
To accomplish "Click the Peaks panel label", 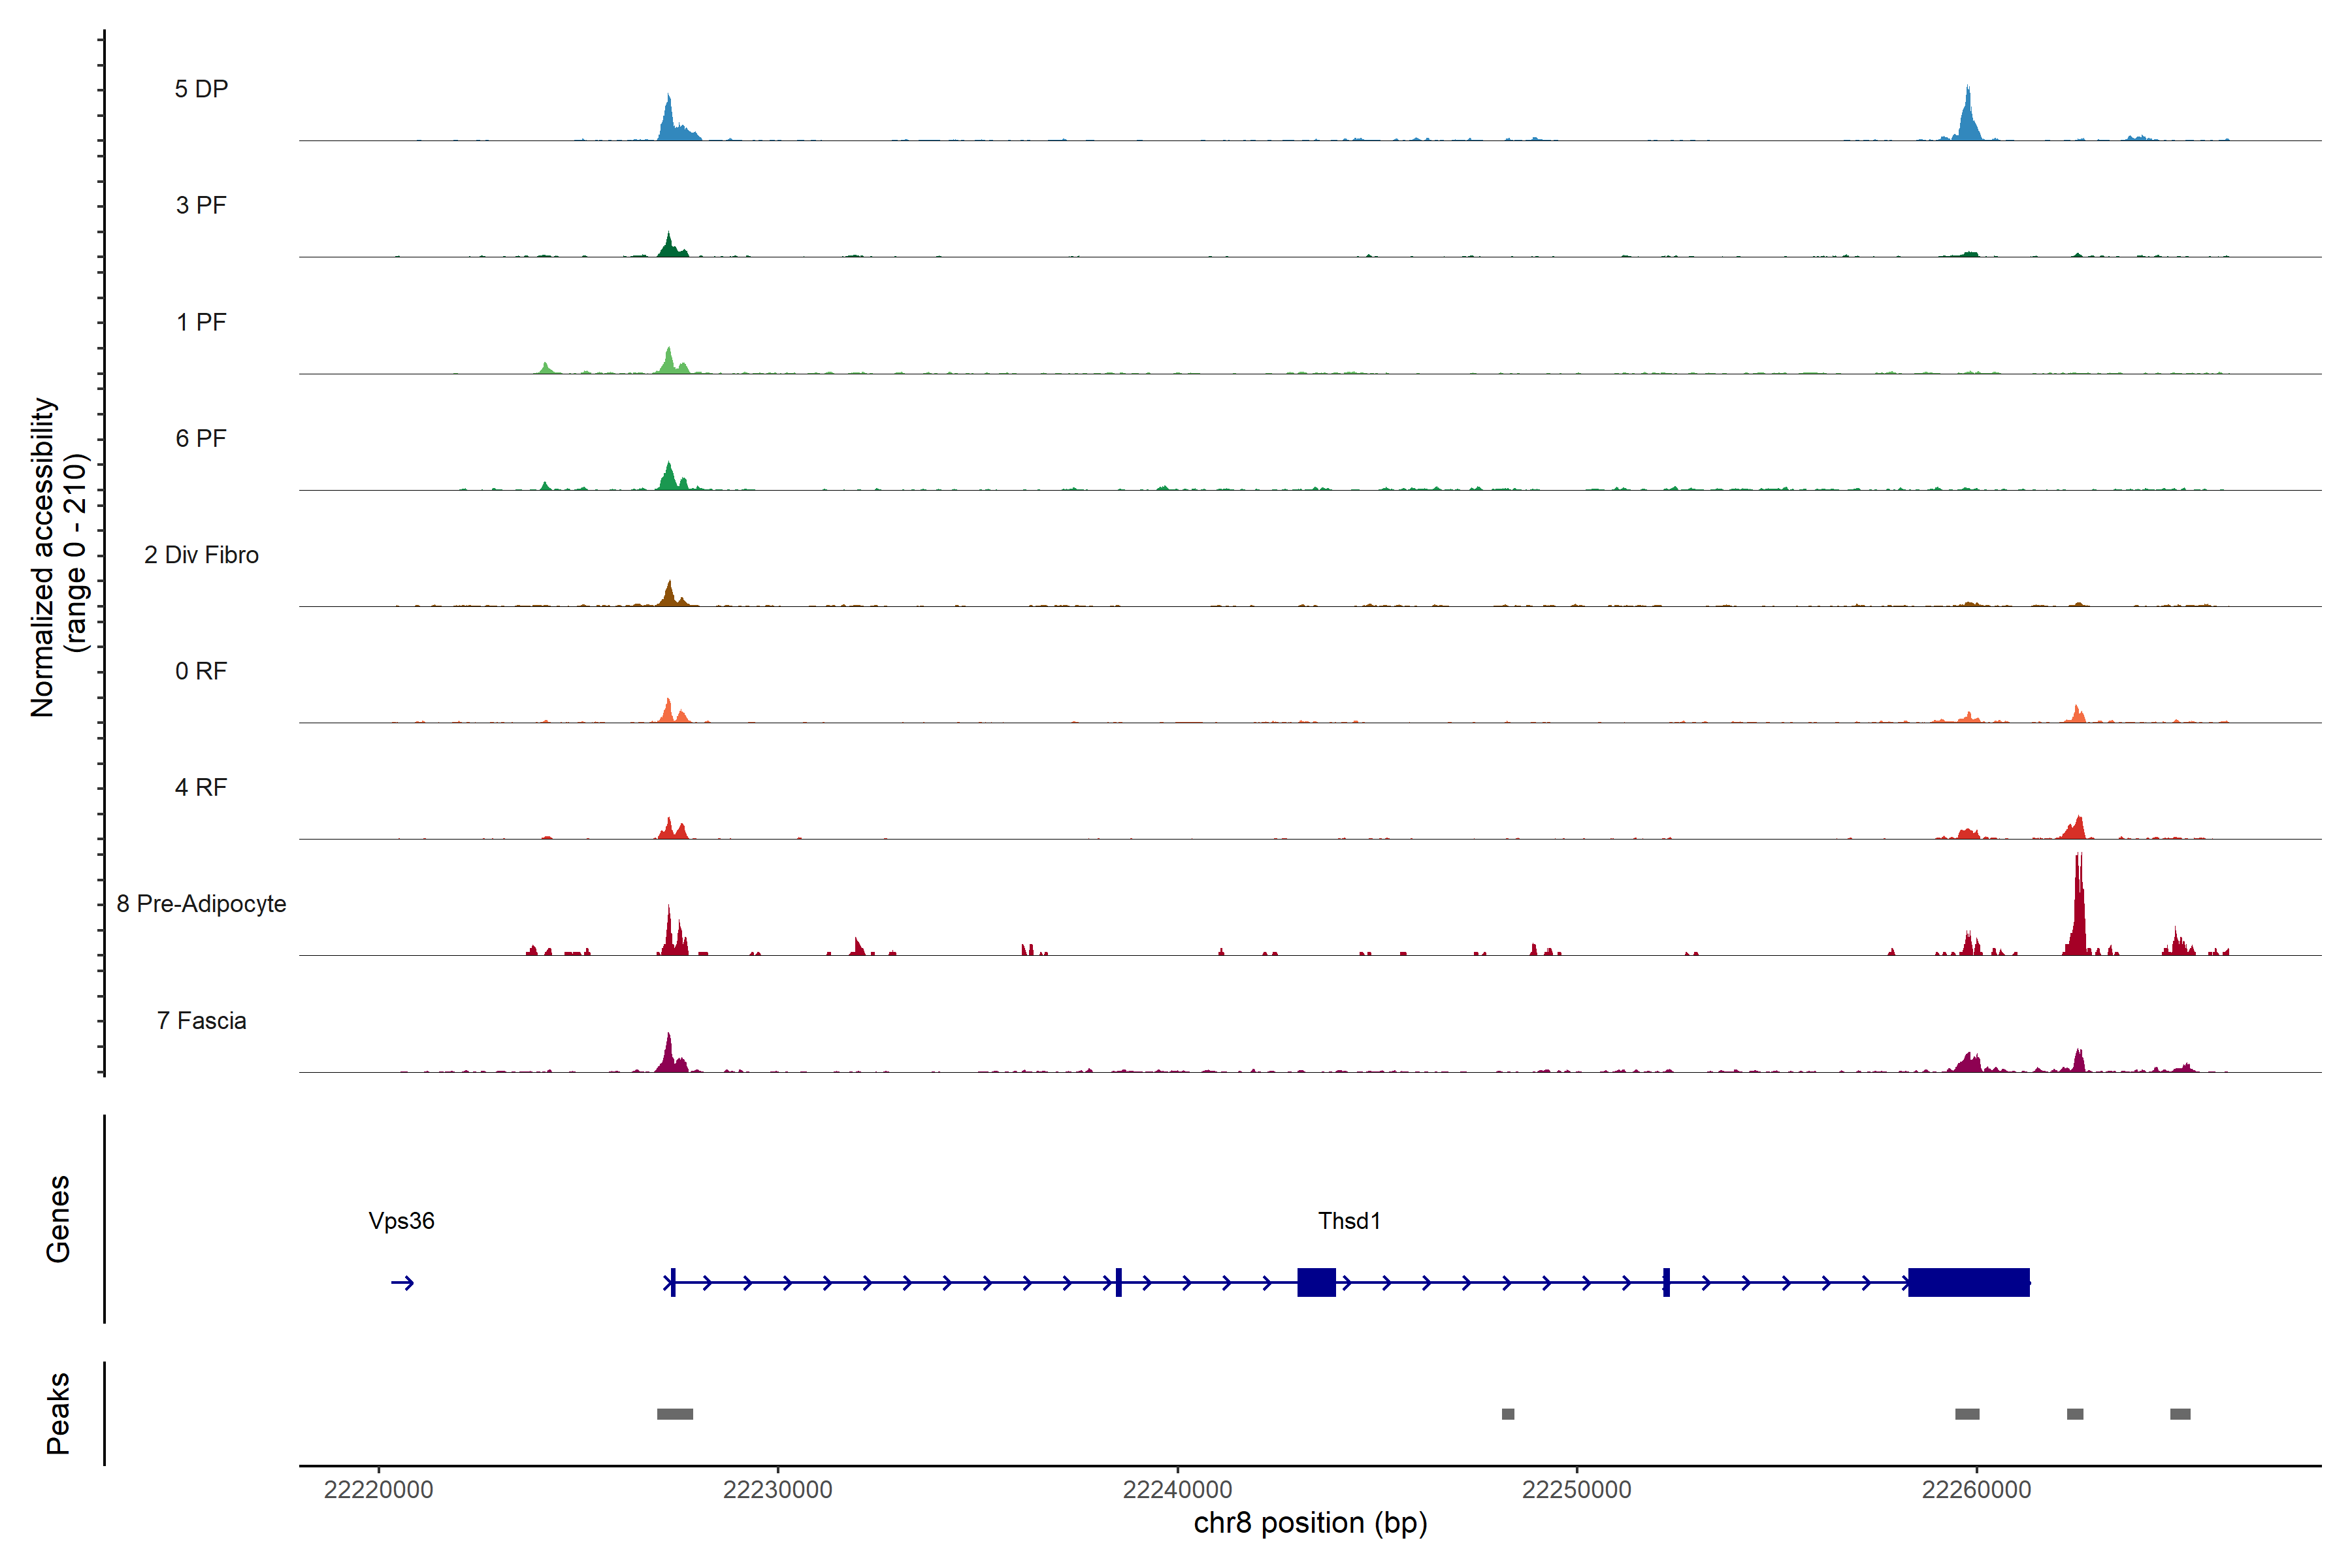I will click(x=58, y=1413).
